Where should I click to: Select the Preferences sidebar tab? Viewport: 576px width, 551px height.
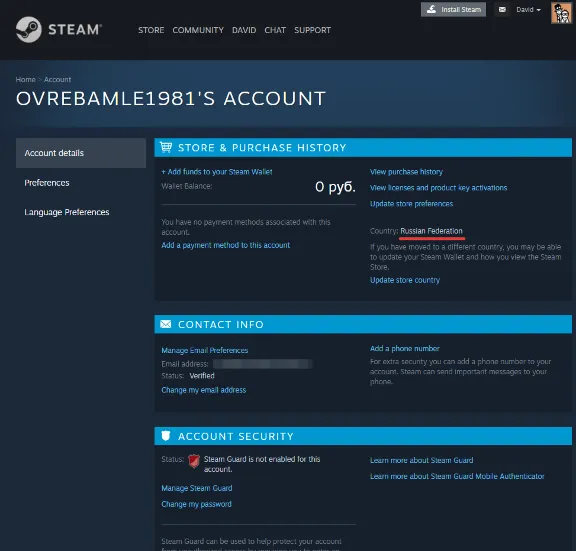point(47,183)
